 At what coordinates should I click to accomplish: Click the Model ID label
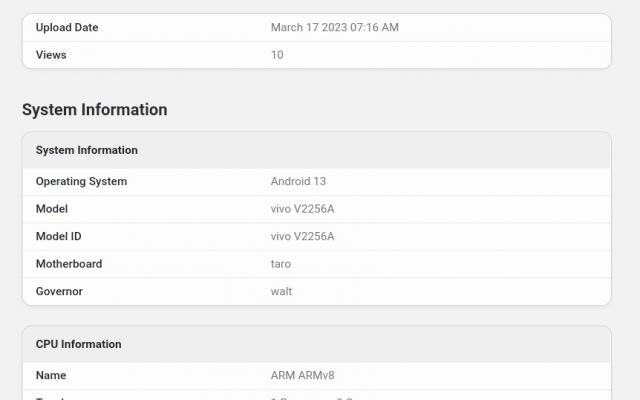(58, 236)
